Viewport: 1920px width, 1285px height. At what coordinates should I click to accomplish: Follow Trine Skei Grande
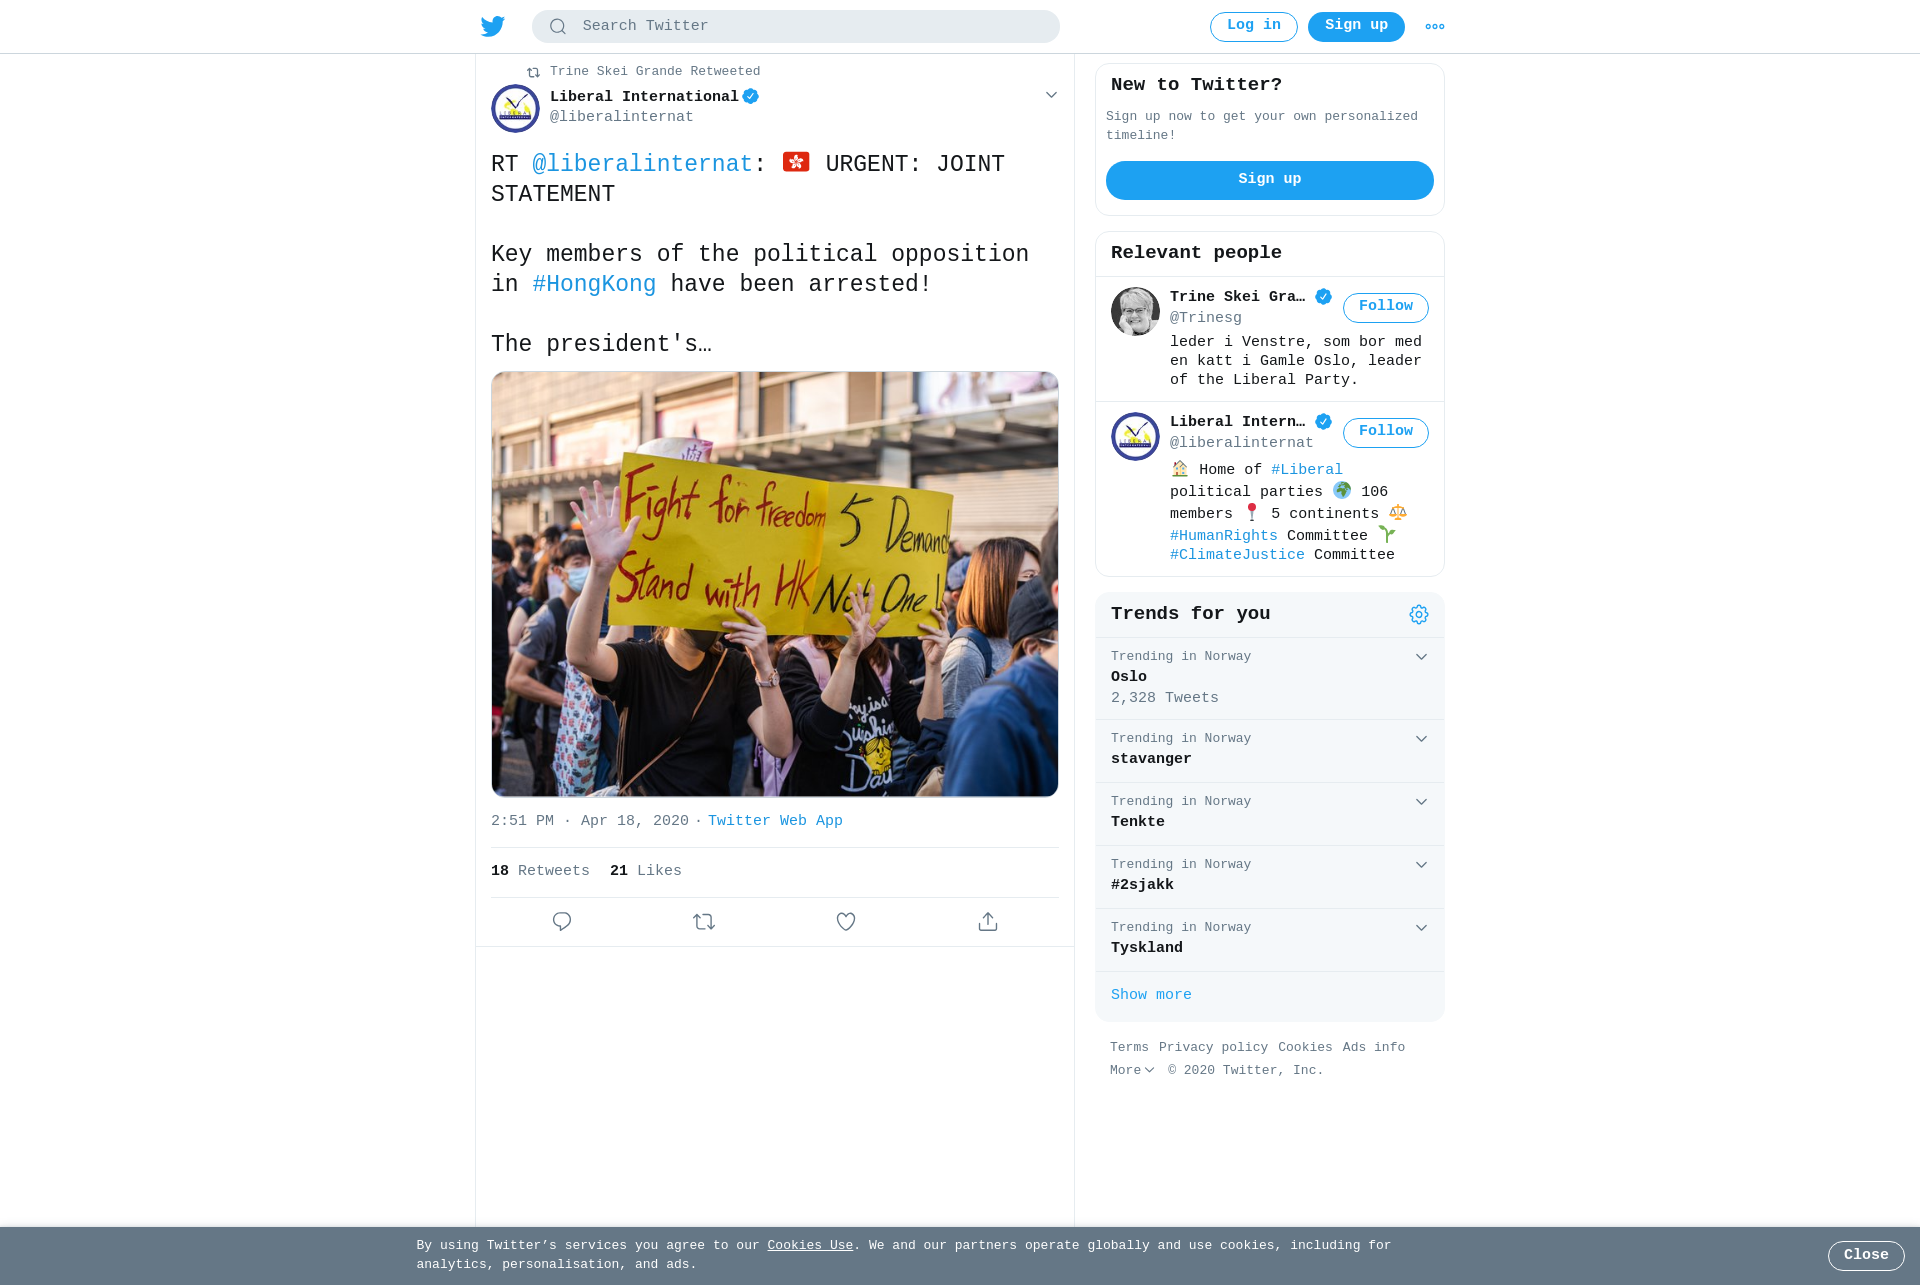pos(1385,307)
